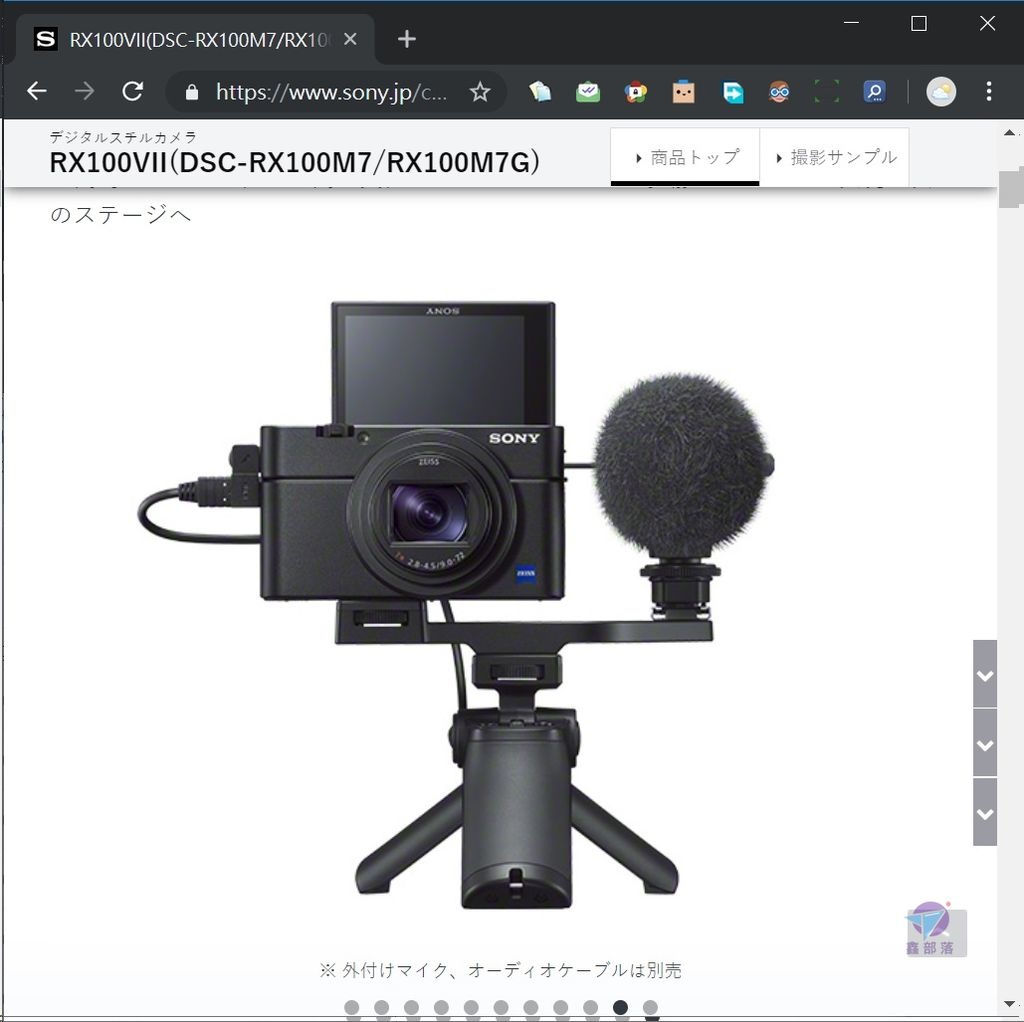
Task: Open the green envelope checkmark extension
Action: click(588, 91)
